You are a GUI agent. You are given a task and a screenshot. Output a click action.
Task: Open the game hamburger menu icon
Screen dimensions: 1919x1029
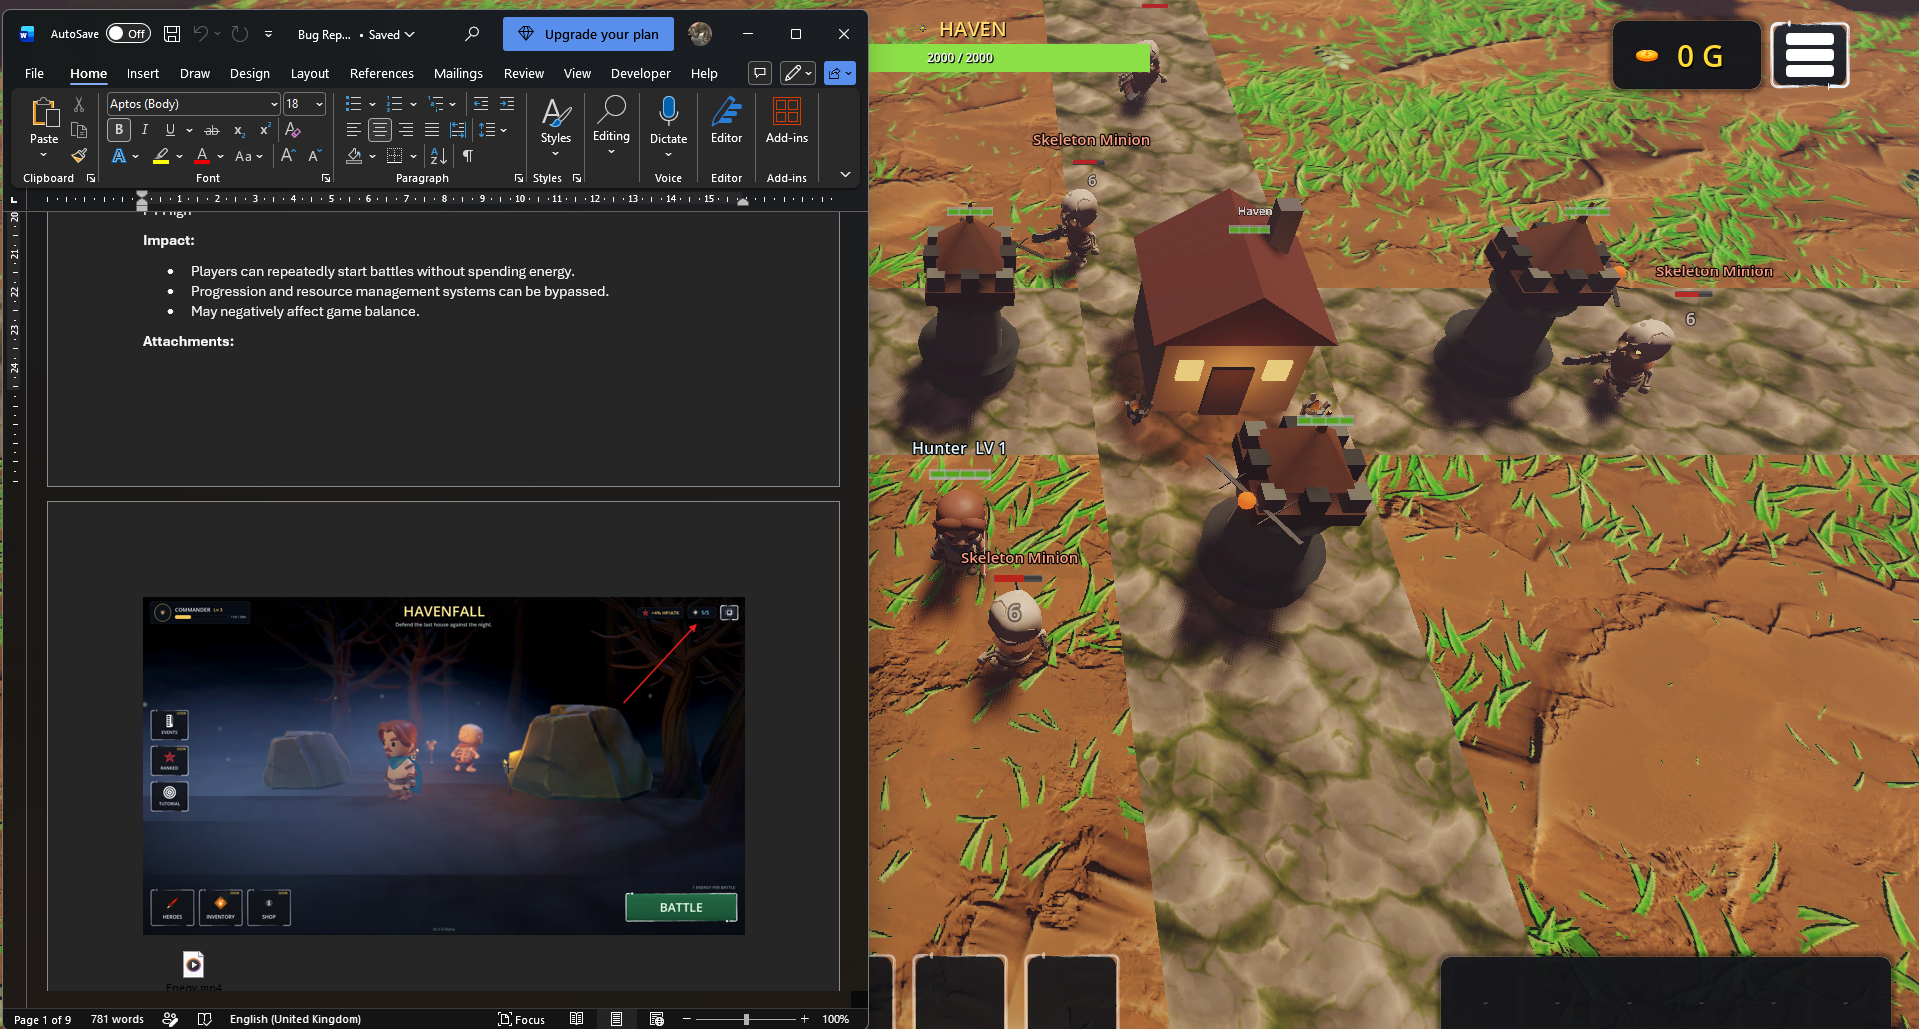[1810, 56]
